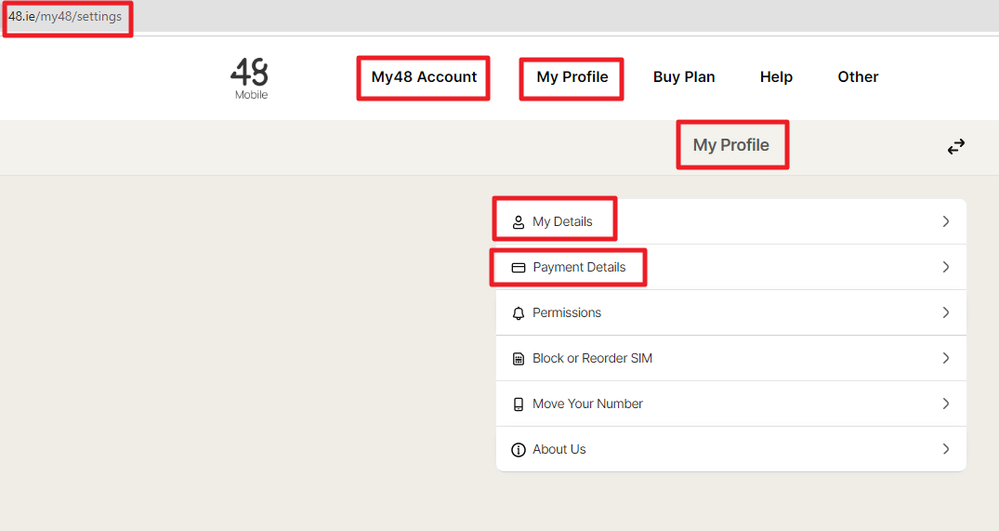The height and width of the screenshot is (531, 999).
Task: Click the swap arrows icon
Action: (956, 147)
